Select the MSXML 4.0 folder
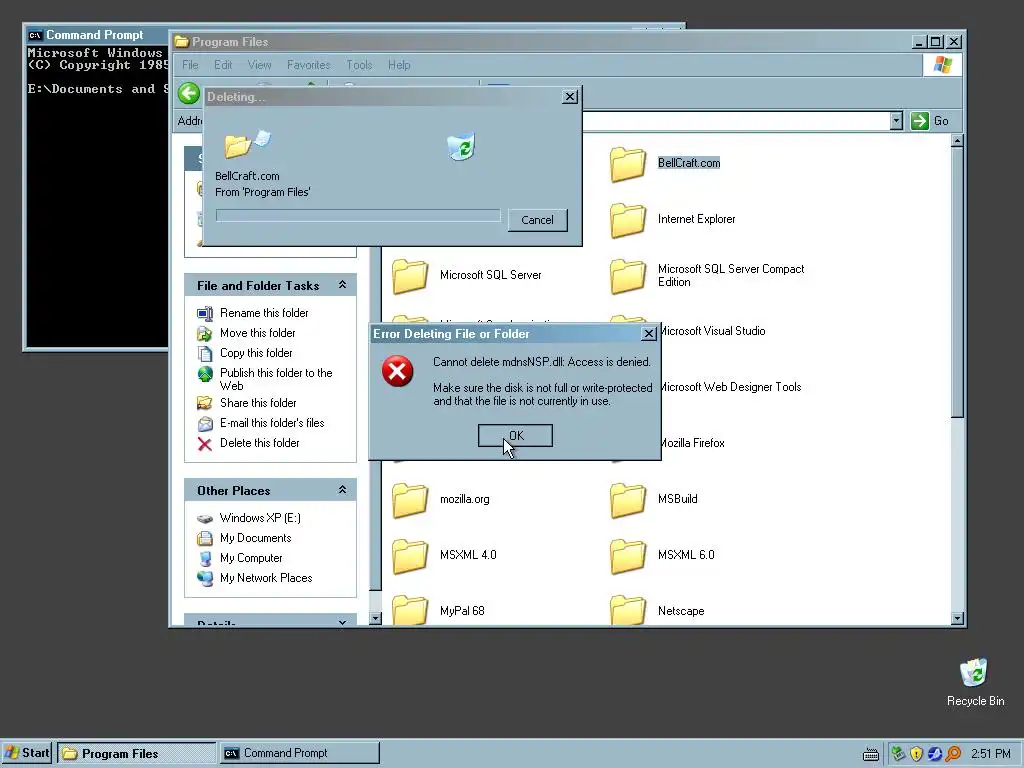This screenshot has width=1024, height=768. coord(444,555)
